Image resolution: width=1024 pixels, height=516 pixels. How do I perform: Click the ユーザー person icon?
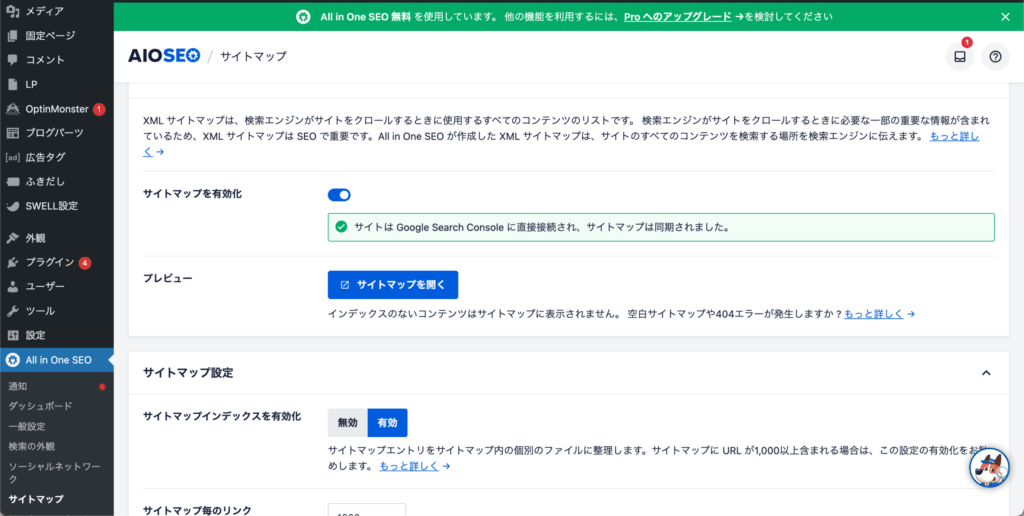(12, 287)
